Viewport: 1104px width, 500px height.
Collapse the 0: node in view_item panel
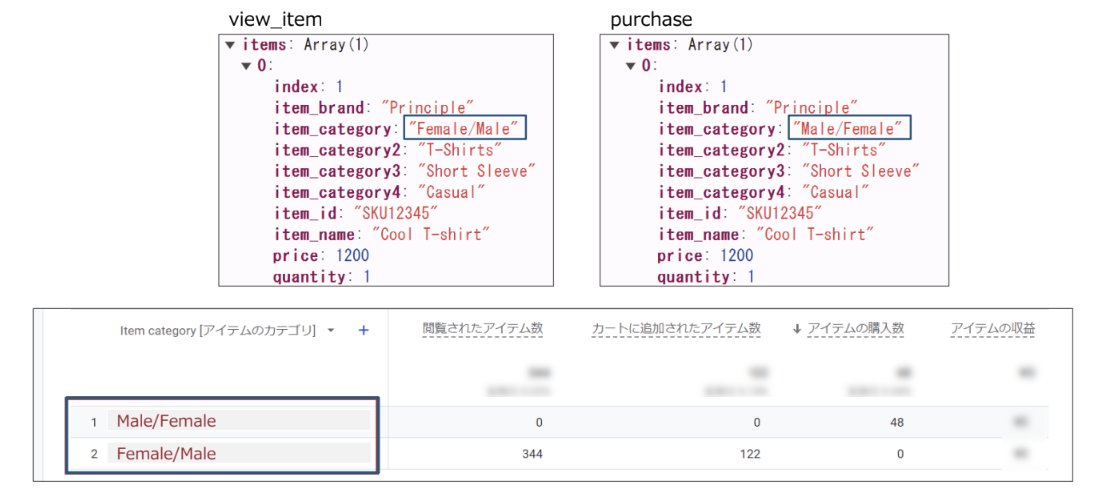pos(247,66)
